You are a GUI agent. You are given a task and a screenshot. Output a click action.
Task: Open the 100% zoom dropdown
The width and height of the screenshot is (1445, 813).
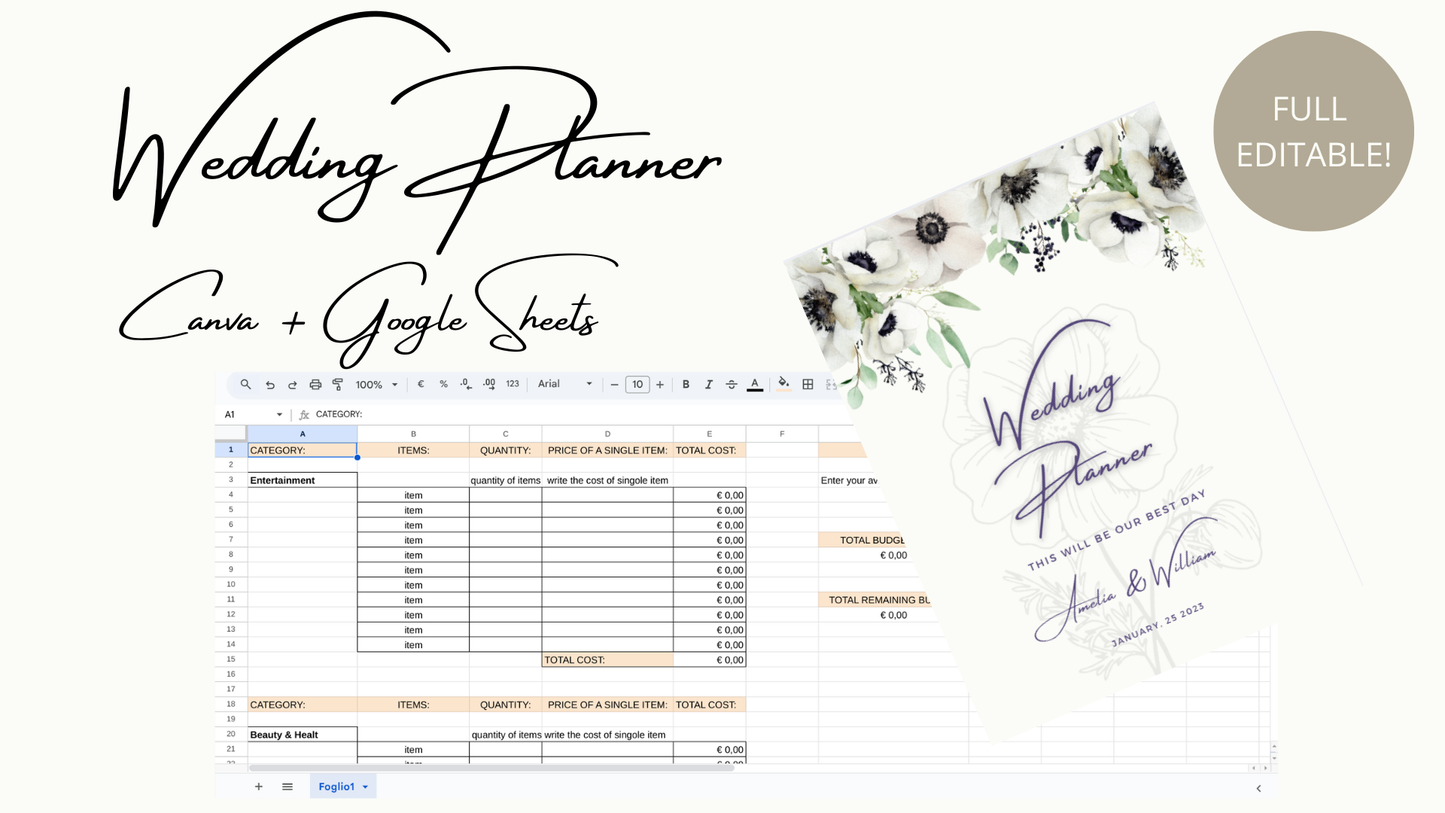tap(377, 384)
